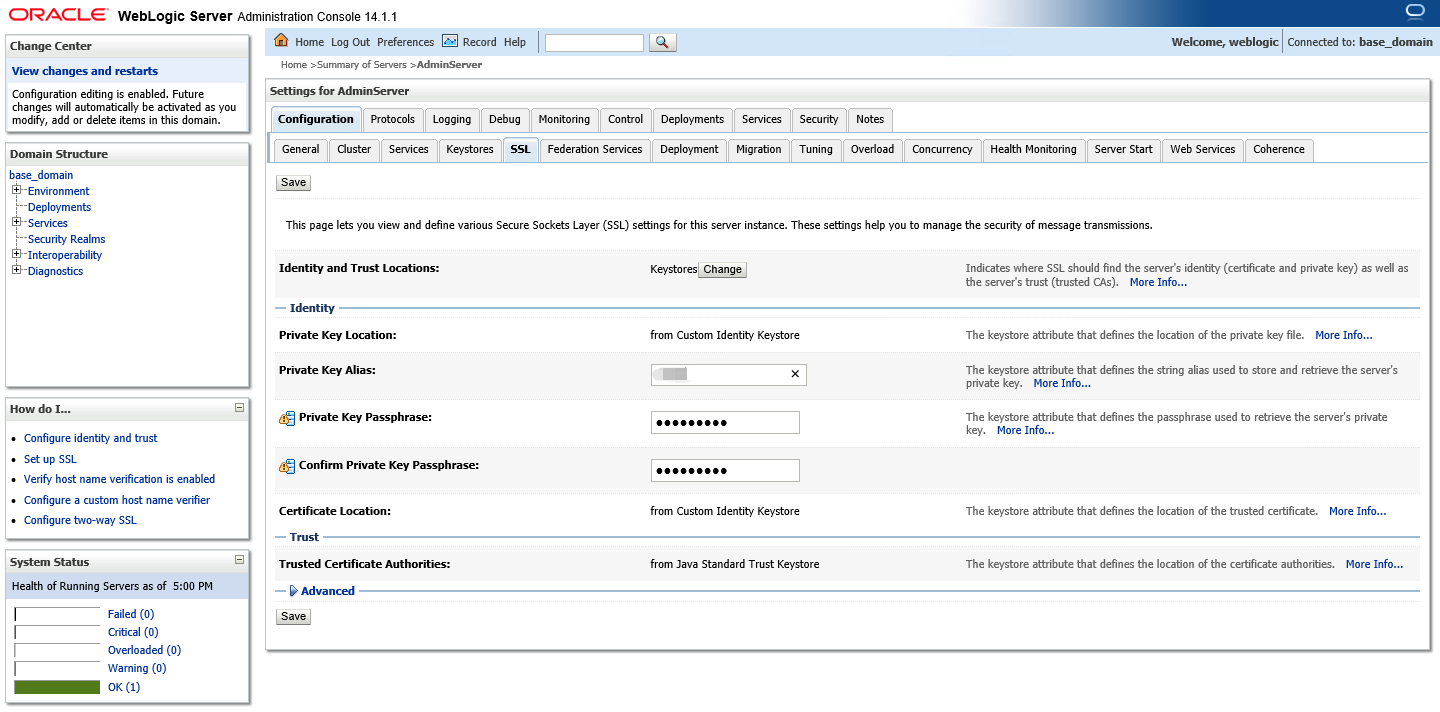Click inside the toolbar search field
Image resolution: width=1440 pixels, height=712 pixels.
click(593, 42)
